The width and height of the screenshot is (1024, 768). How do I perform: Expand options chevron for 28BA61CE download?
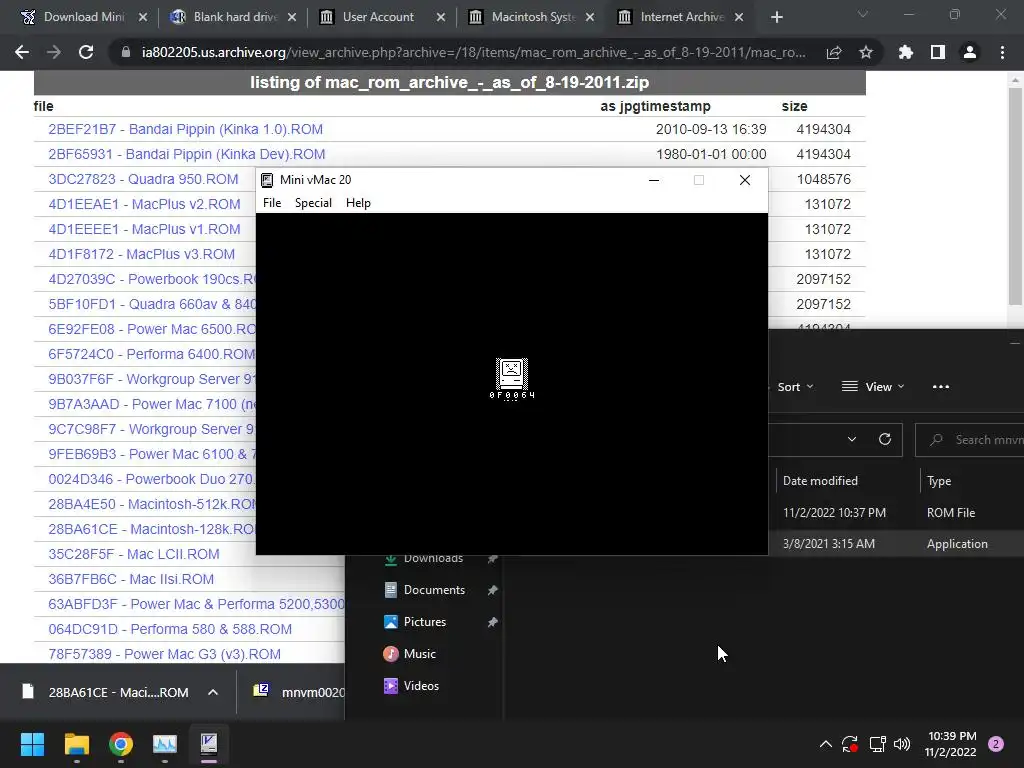[x=213, y=692]
